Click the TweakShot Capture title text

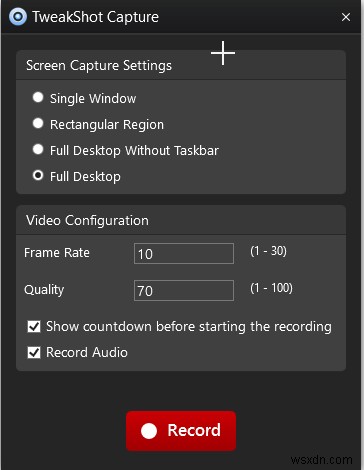click(x=95, y=17)
